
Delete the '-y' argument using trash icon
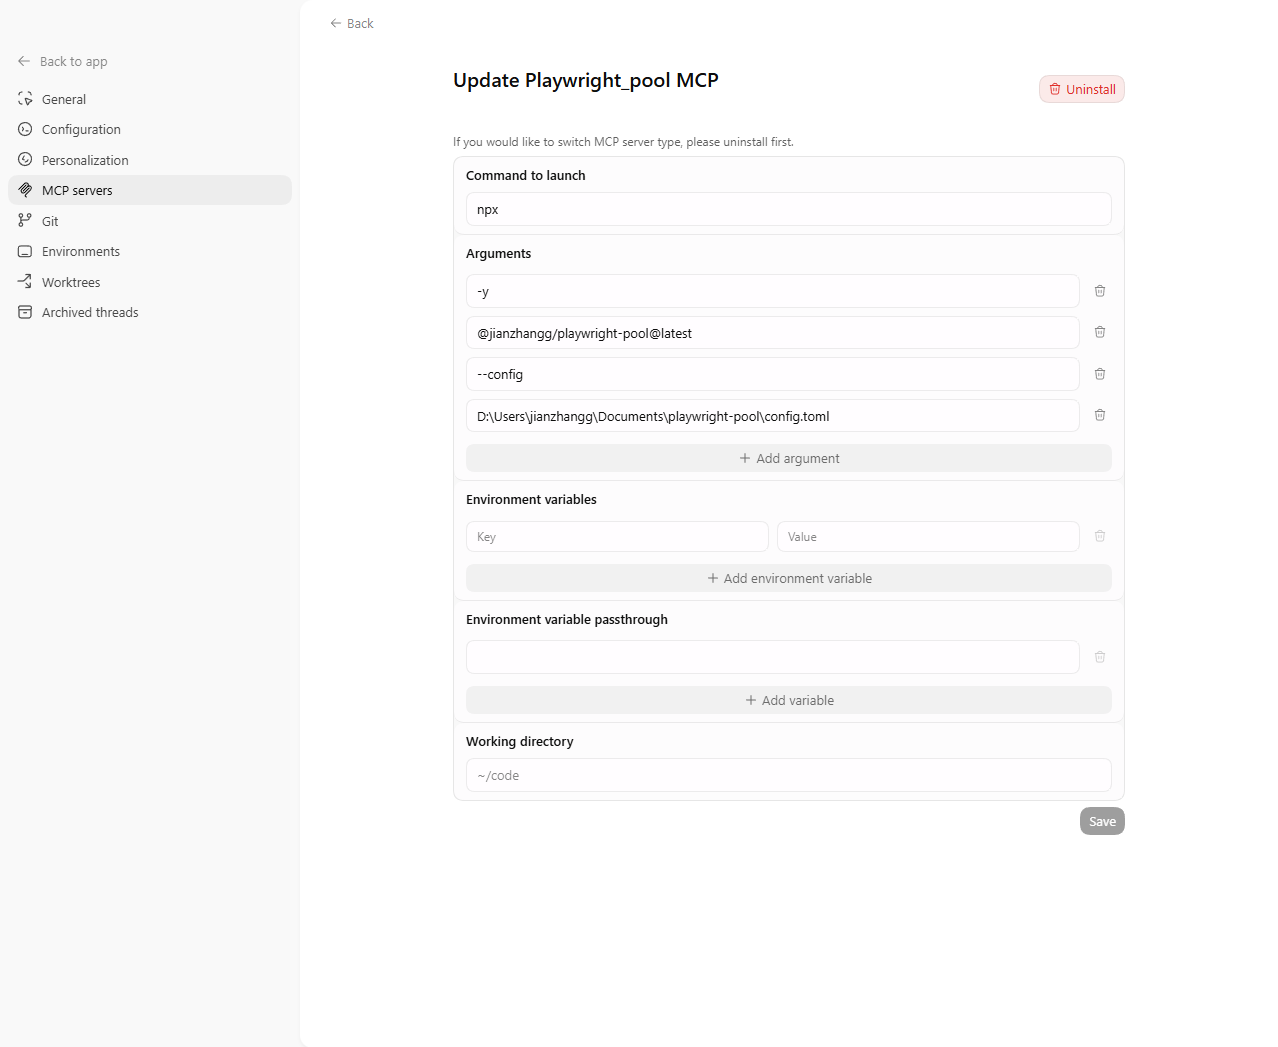[1099, 291]
